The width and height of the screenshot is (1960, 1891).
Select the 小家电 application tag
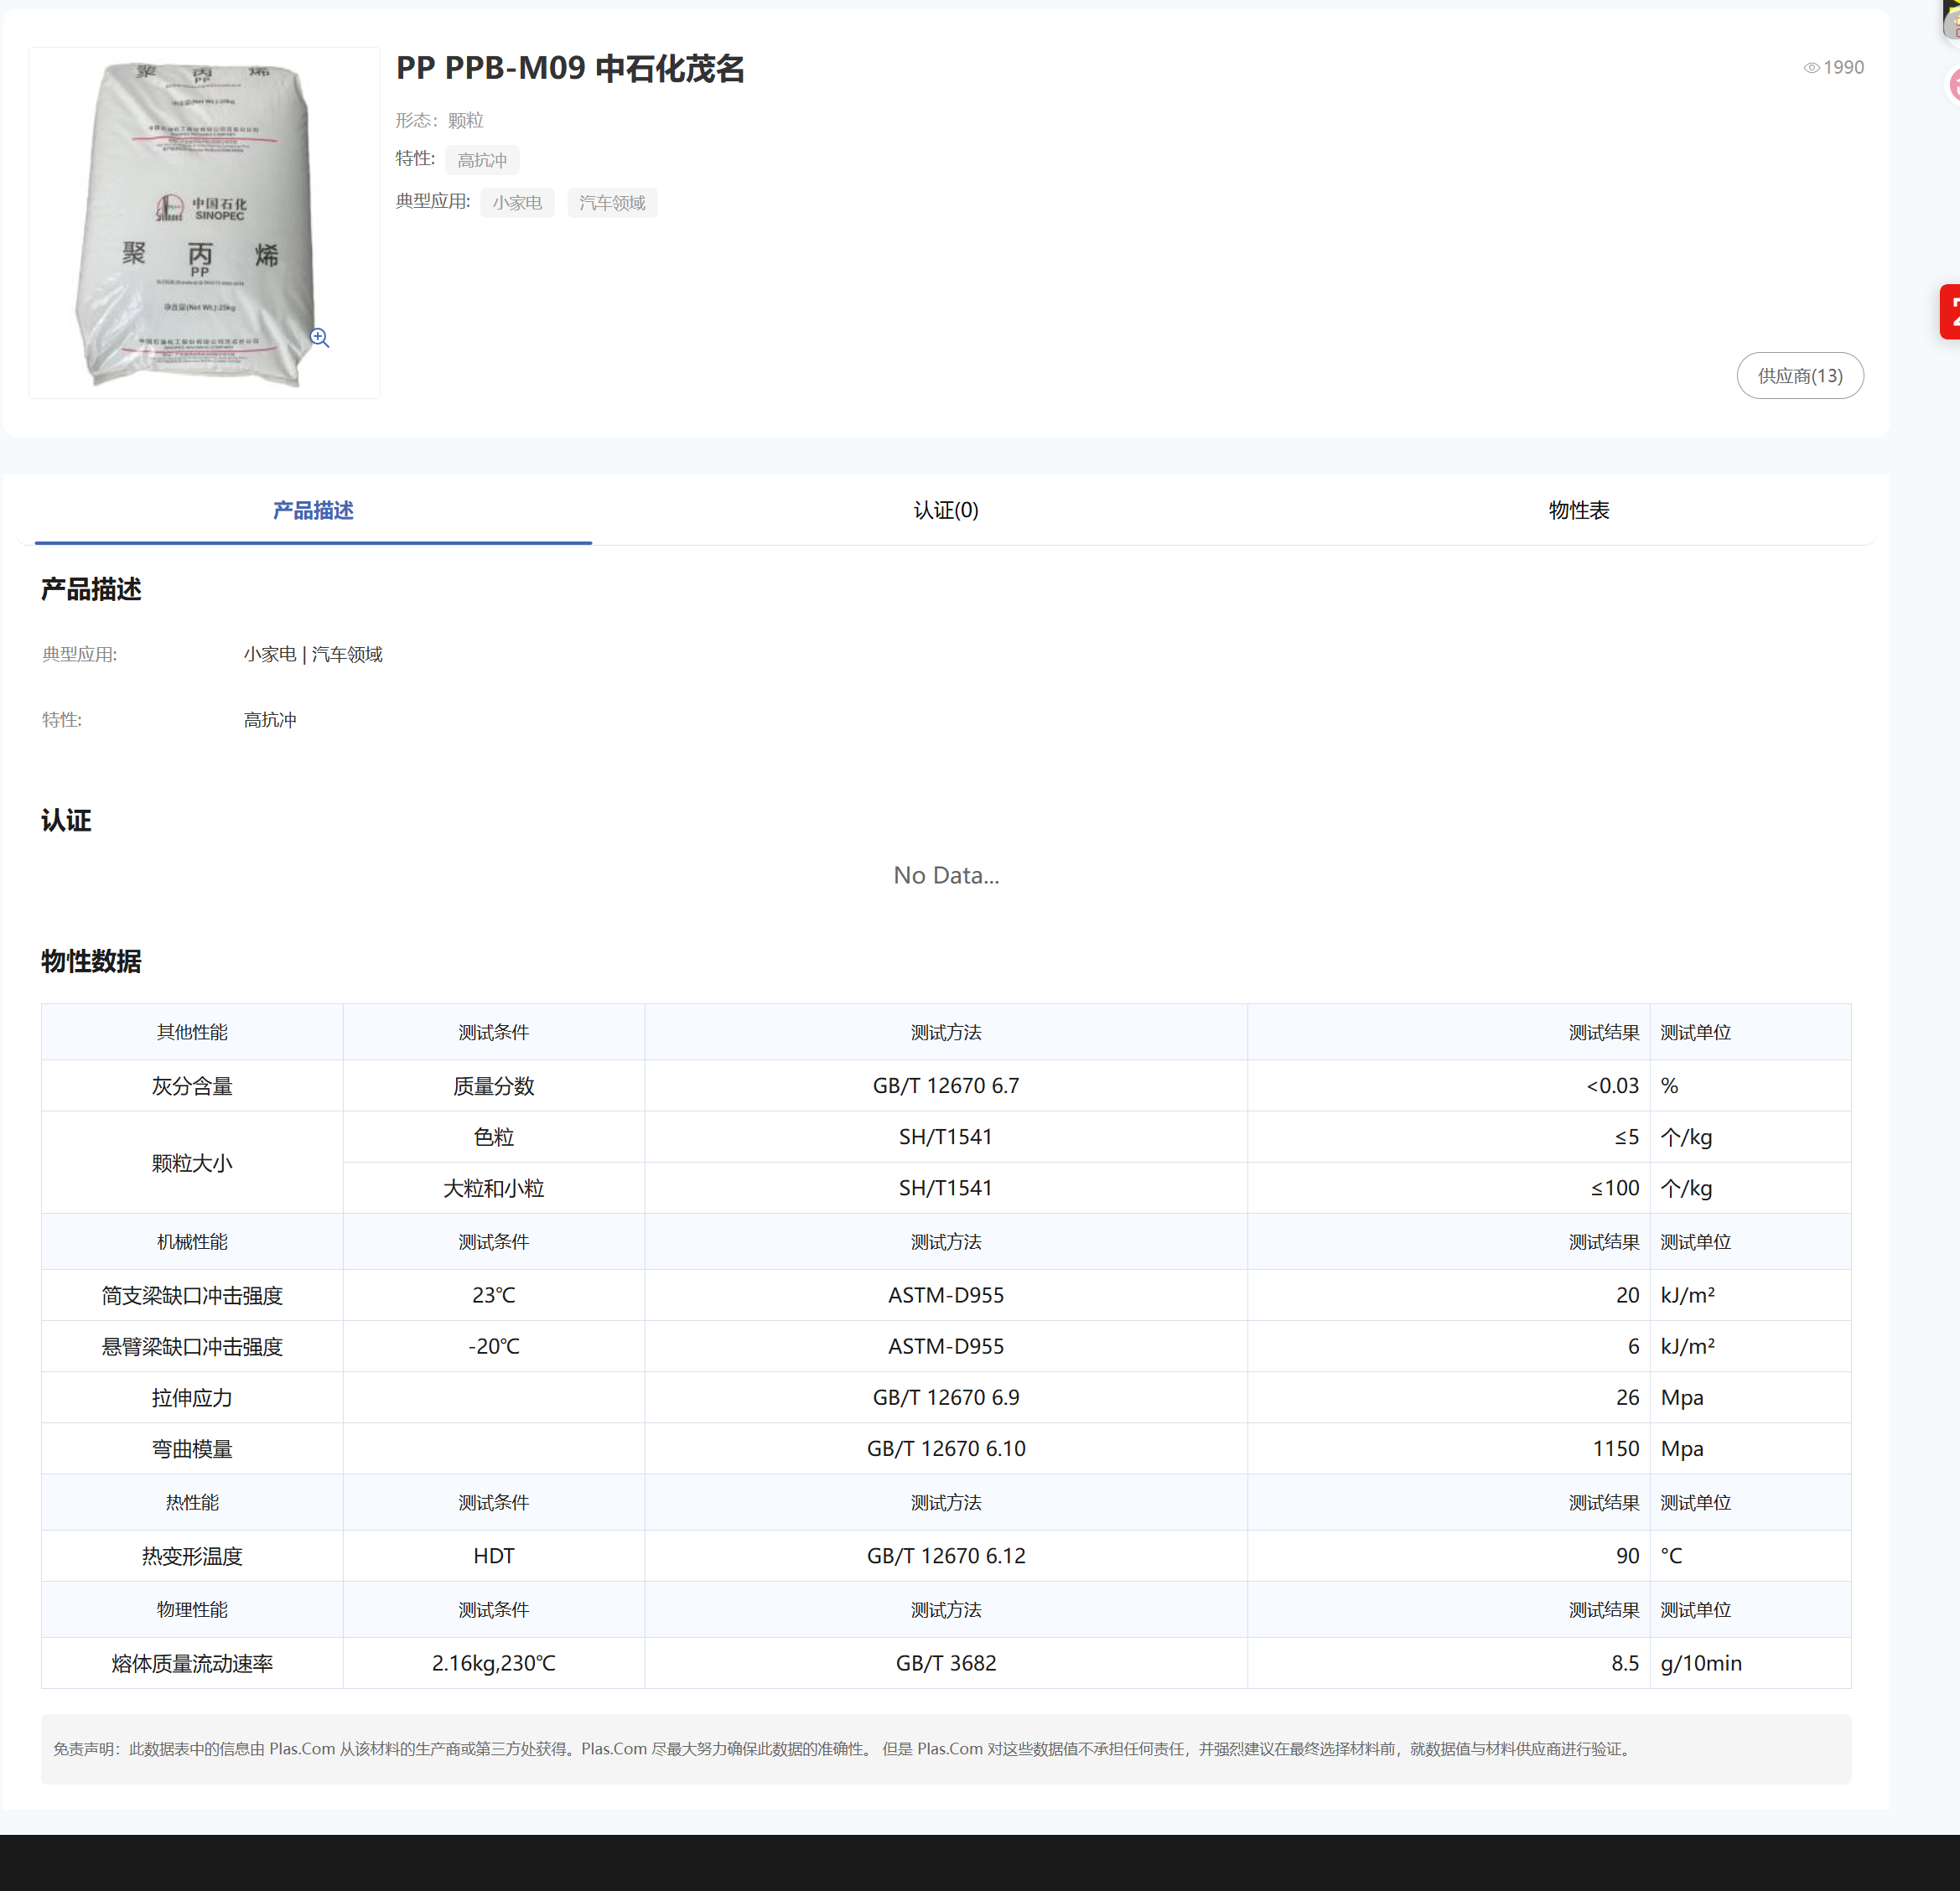point(517,203)
